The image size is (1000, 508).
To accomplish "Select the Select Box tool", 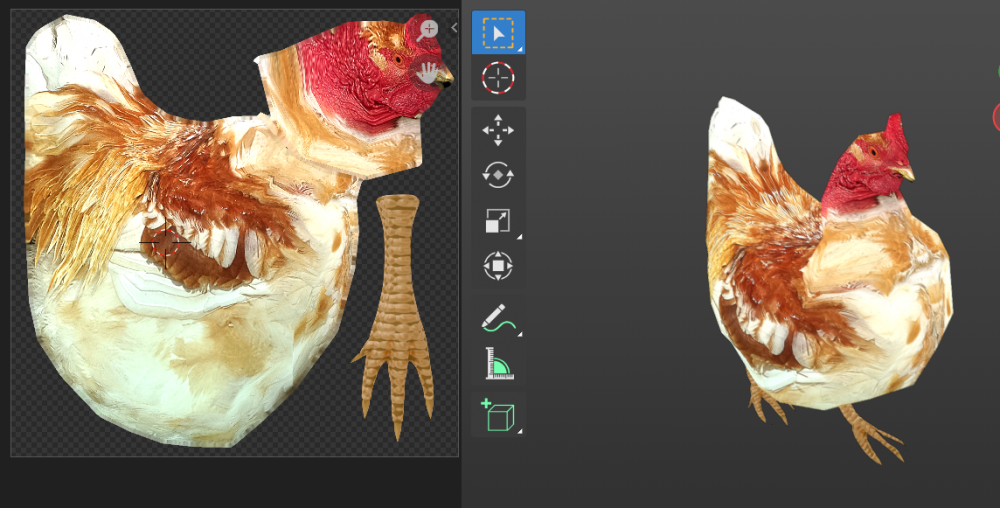I will [x=498, y=32].
